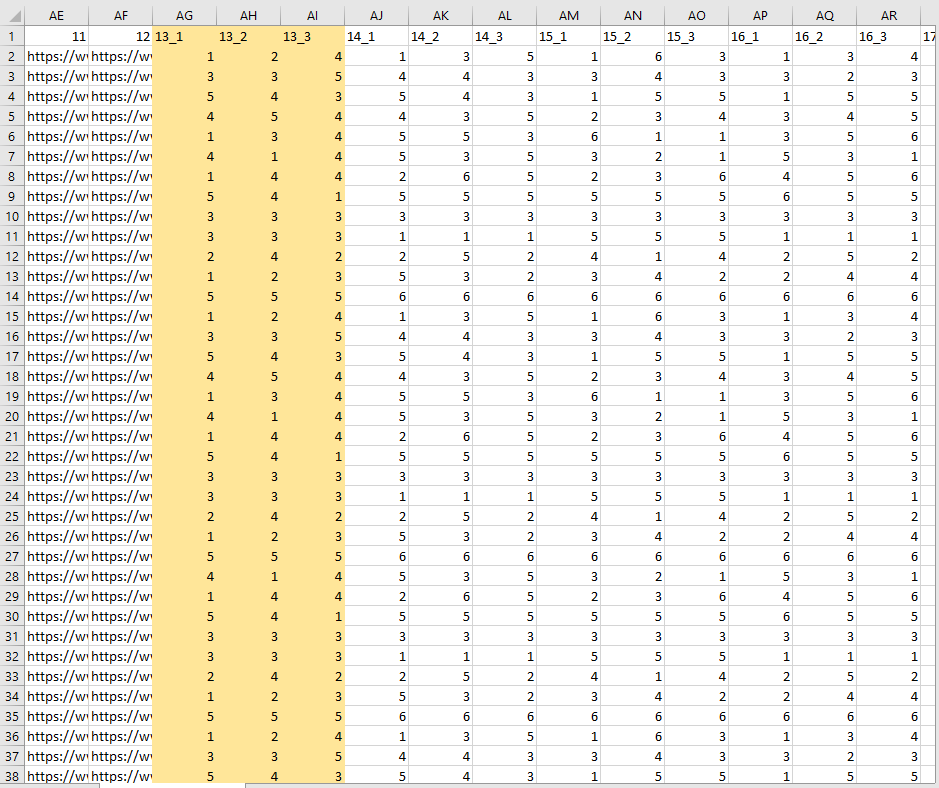
Task: Select the 15_1 header cell
Action: tap(568, 37)
